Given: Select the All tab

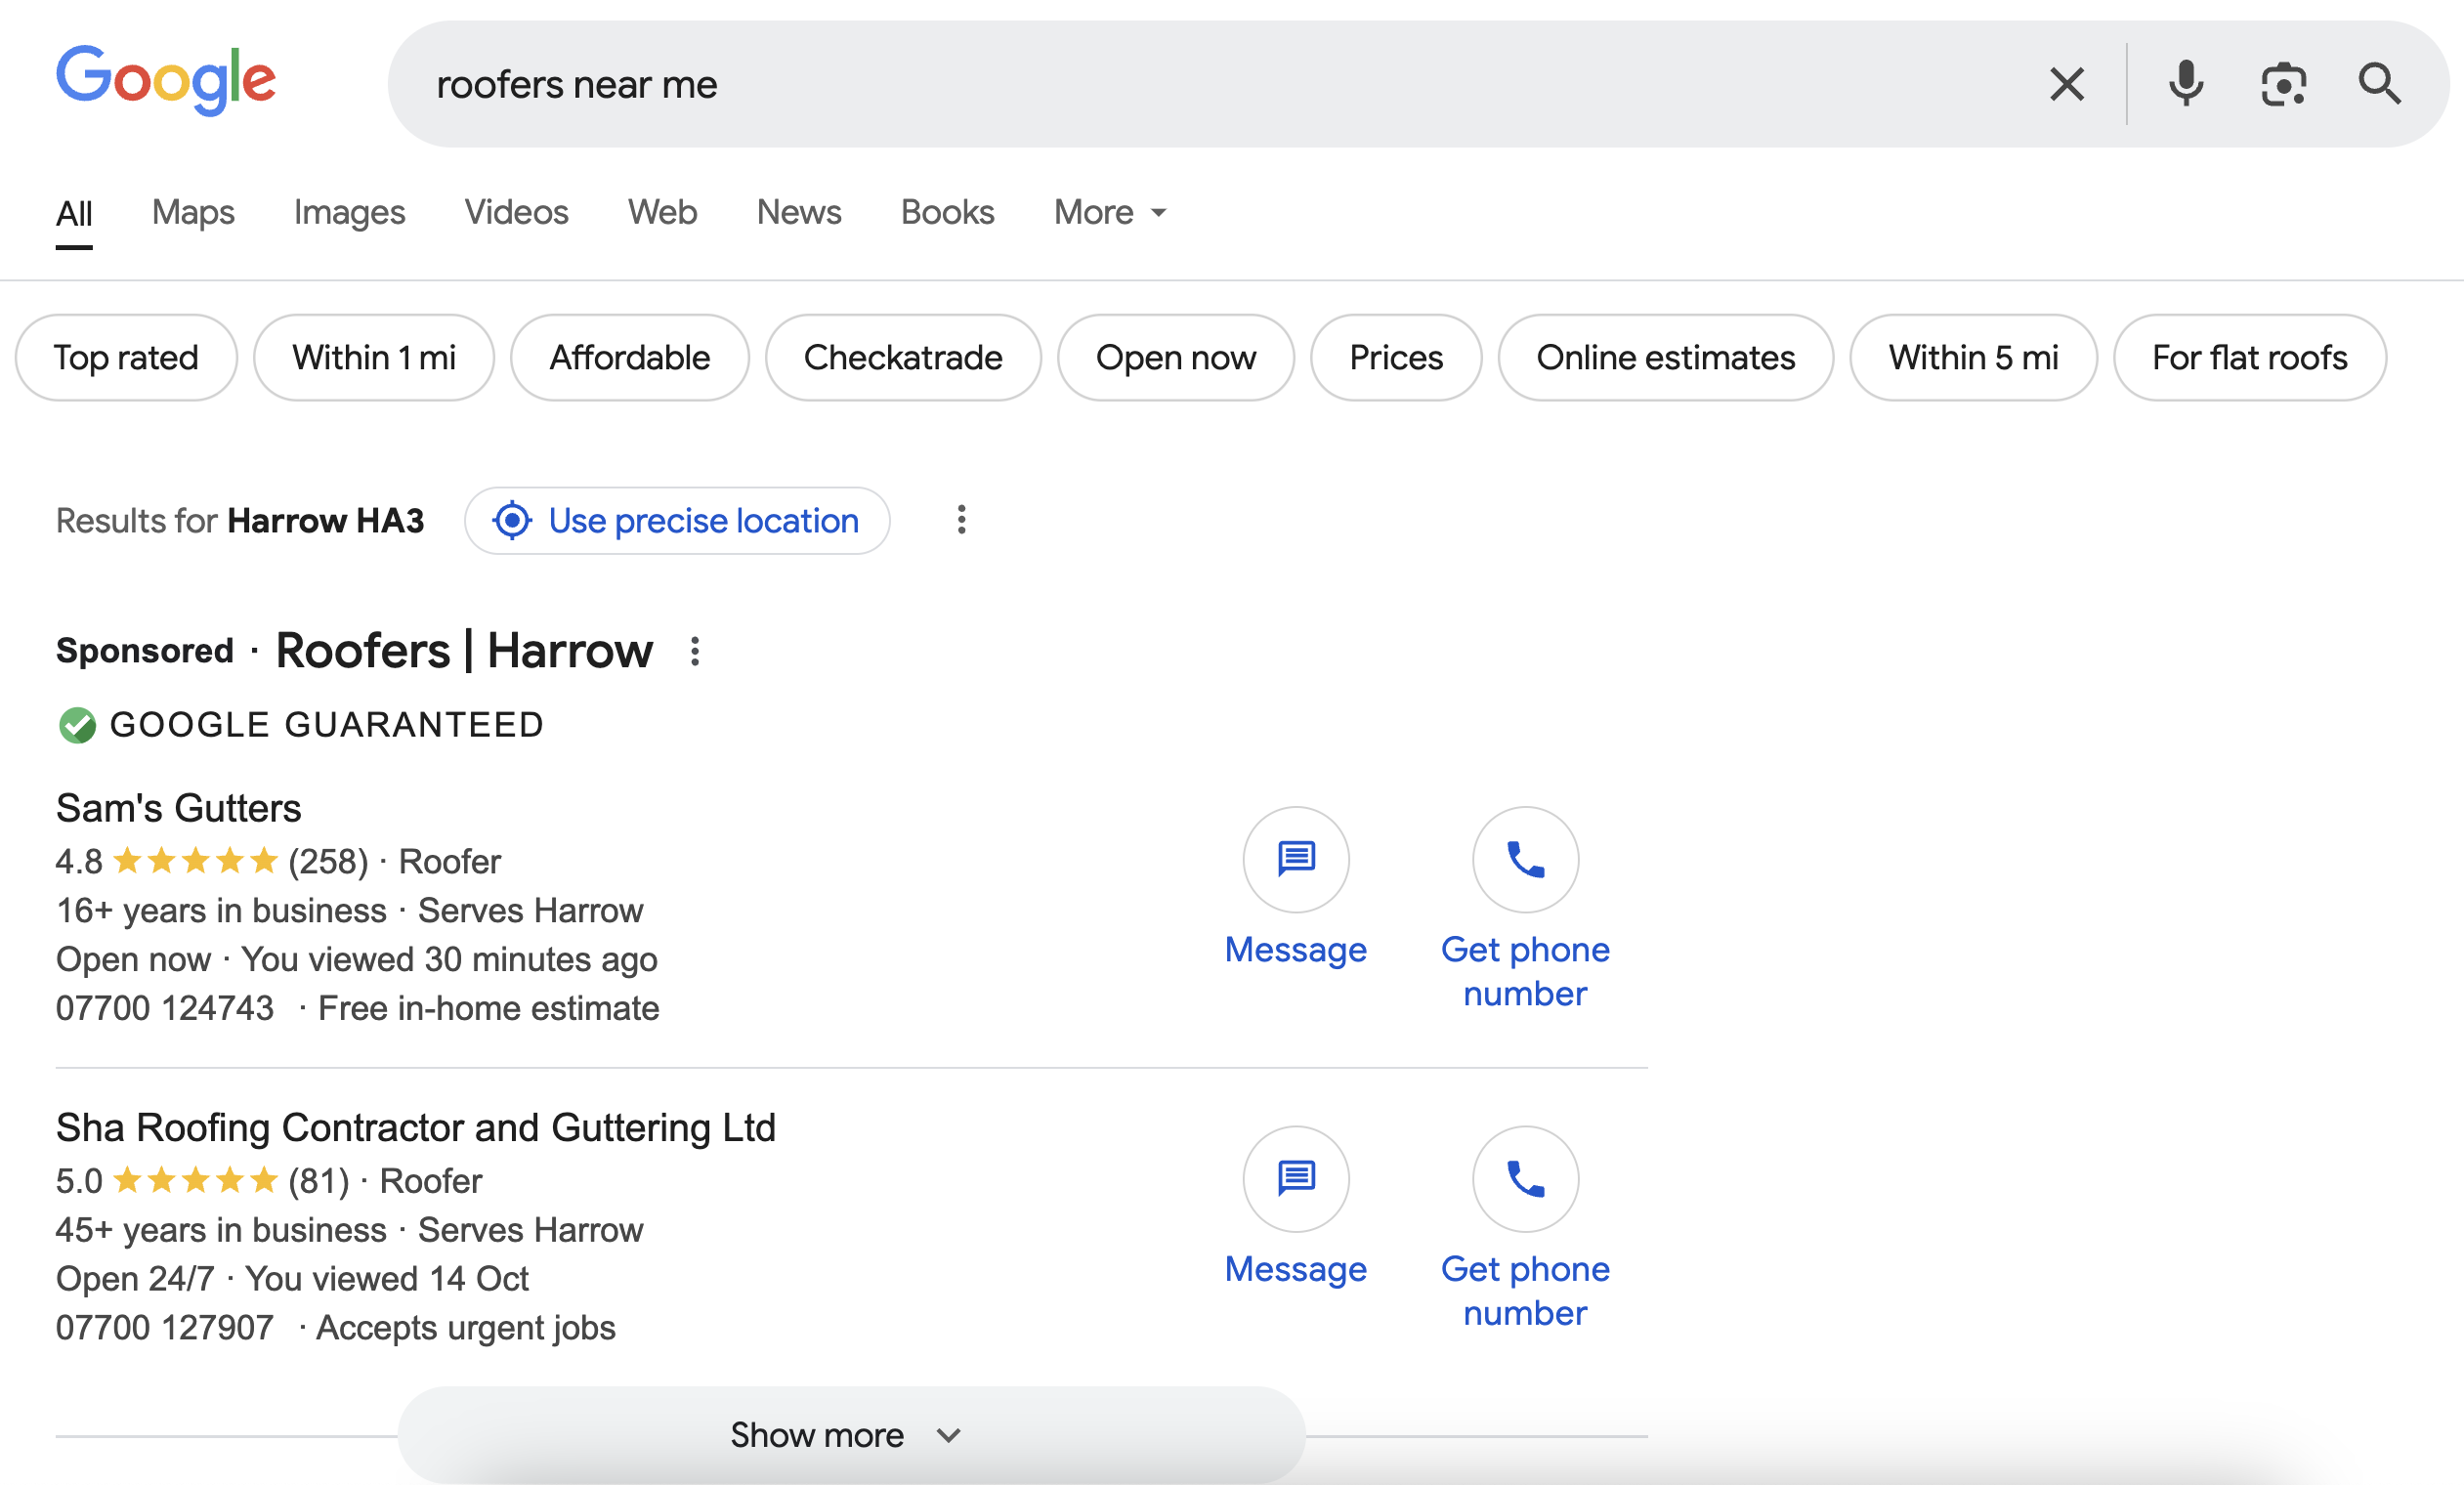Looking at the screenshot, I should [x=74, y=213].
